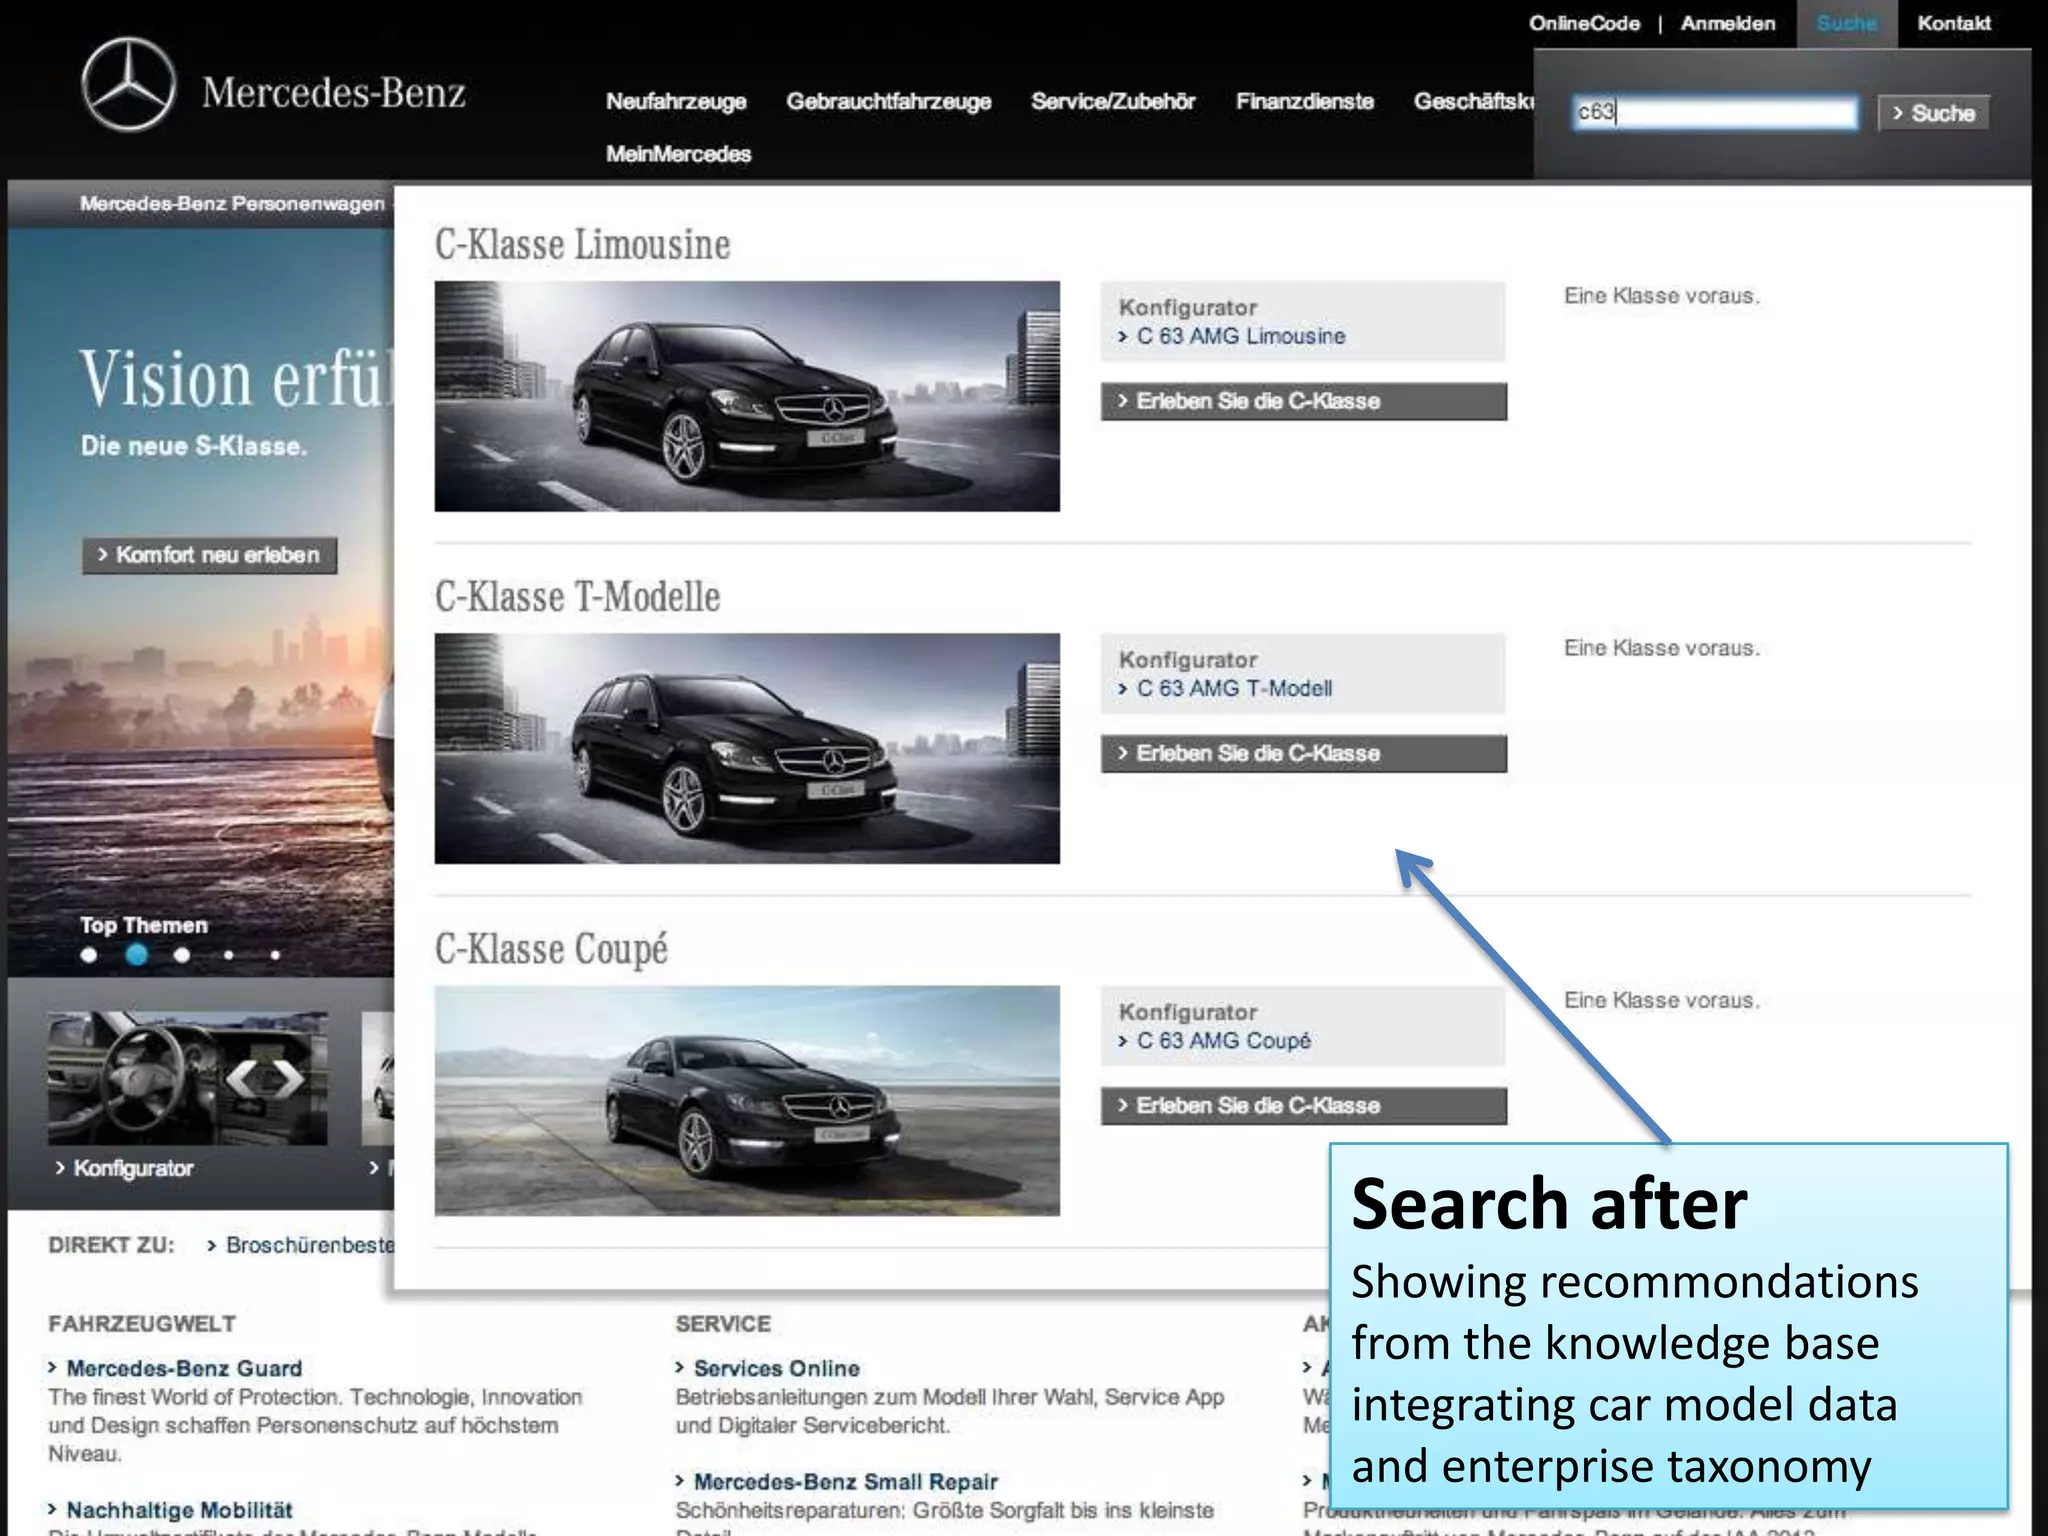Click the Anmelden login link

point(1727,23)
